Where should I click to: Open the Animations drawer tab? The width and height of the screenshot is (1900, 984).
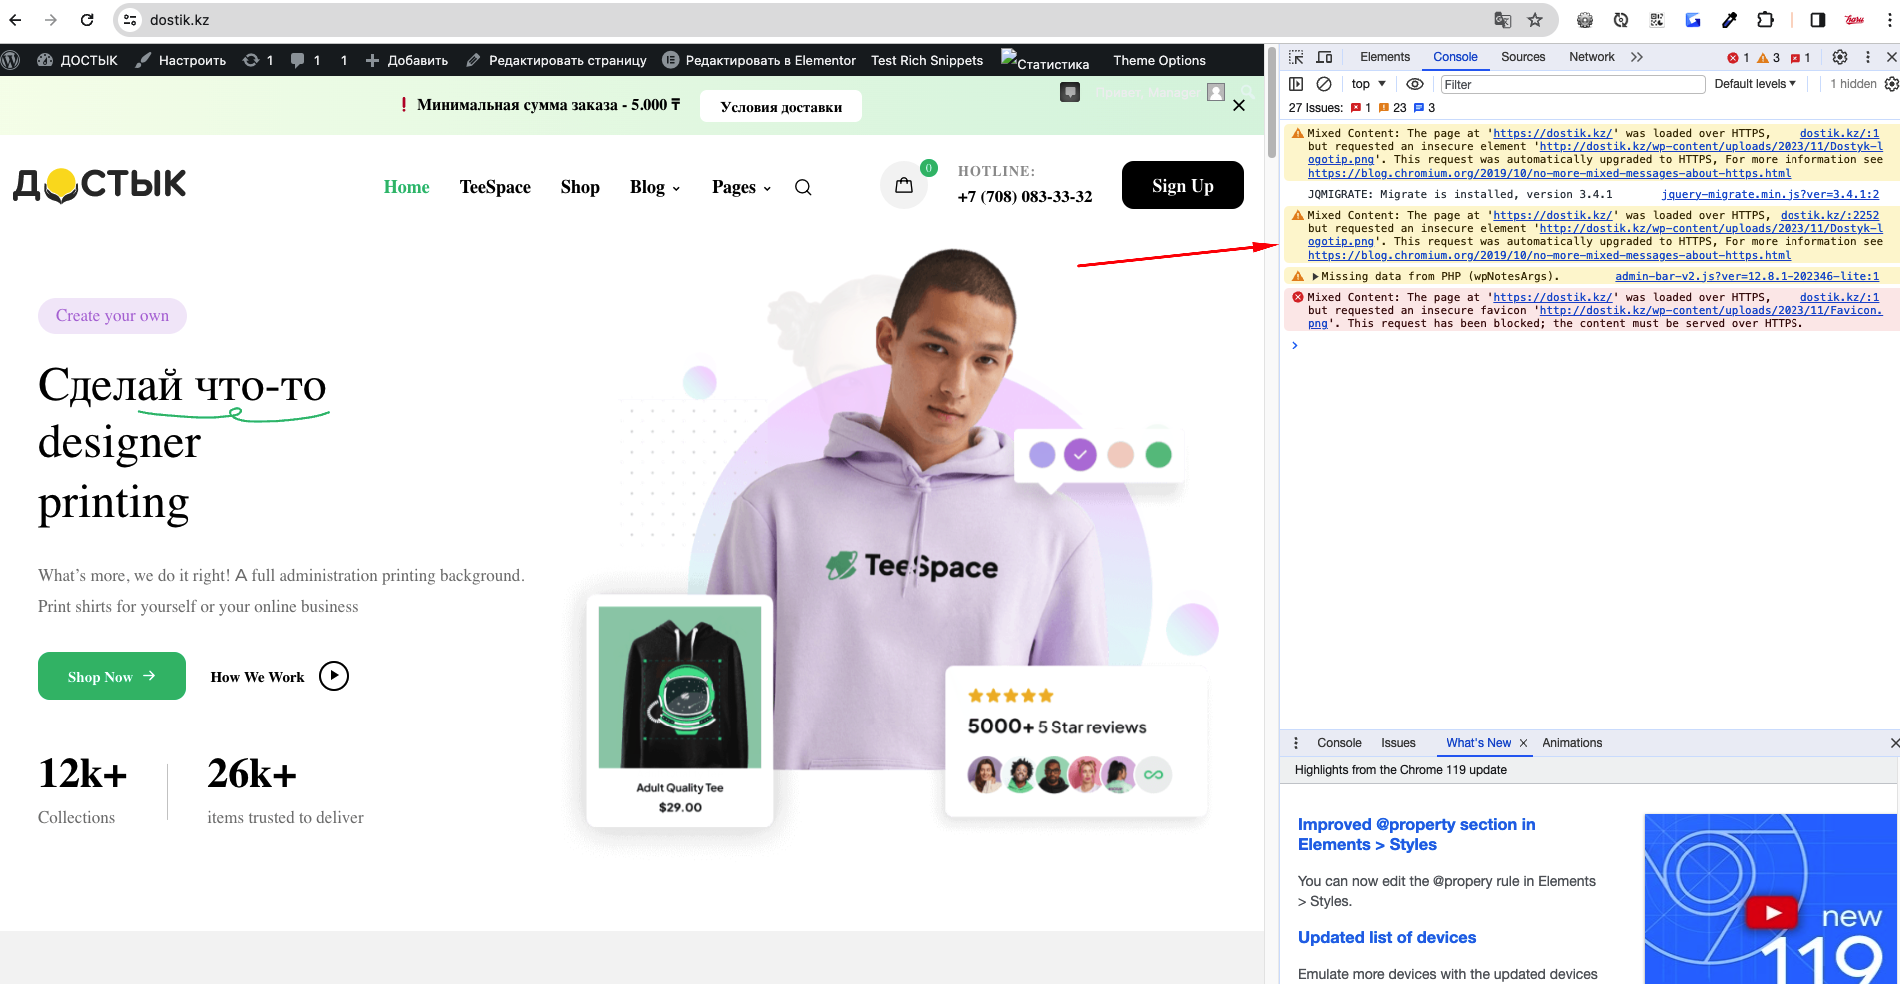1571,743
